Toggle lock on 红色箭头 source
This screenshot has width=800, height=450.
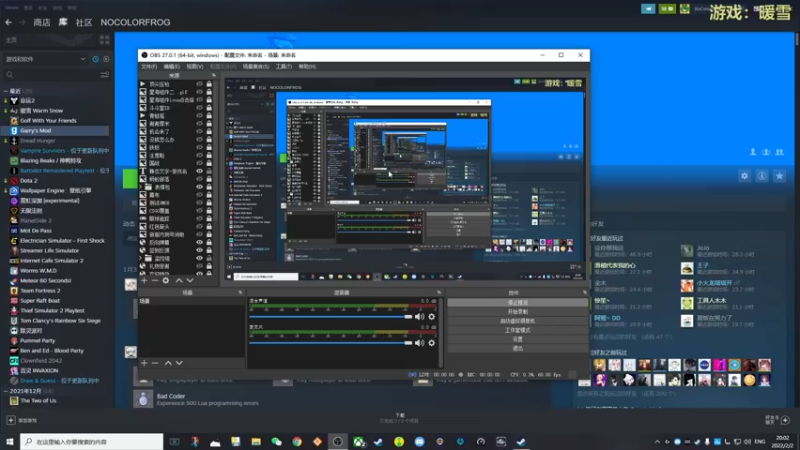[209, 227]
